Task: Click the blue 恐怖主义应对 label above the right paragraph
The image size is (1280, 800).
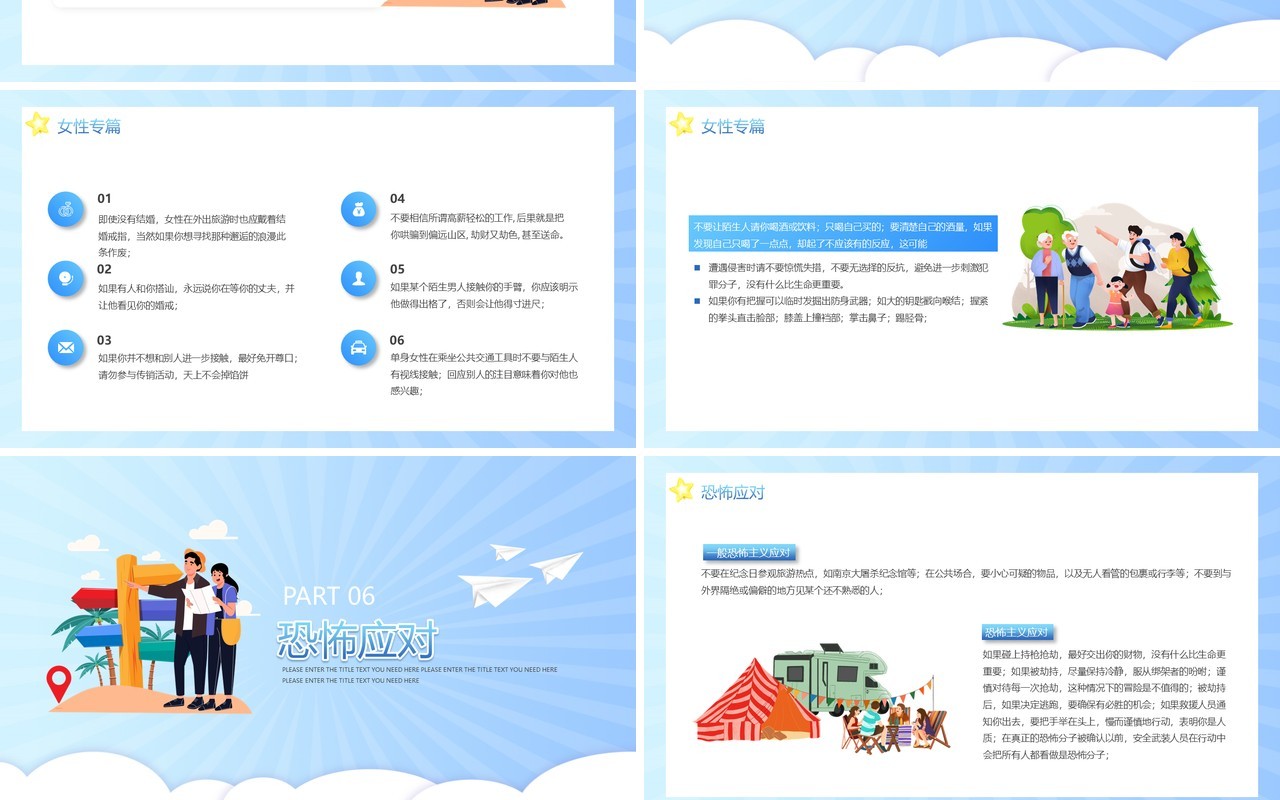Action: [1017, 632]
